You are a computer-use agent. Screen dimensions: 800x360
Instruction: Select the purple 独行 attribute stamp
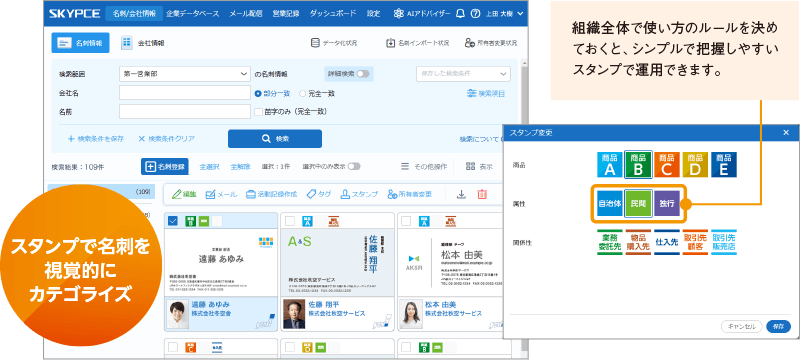click(x=667, y=203)
